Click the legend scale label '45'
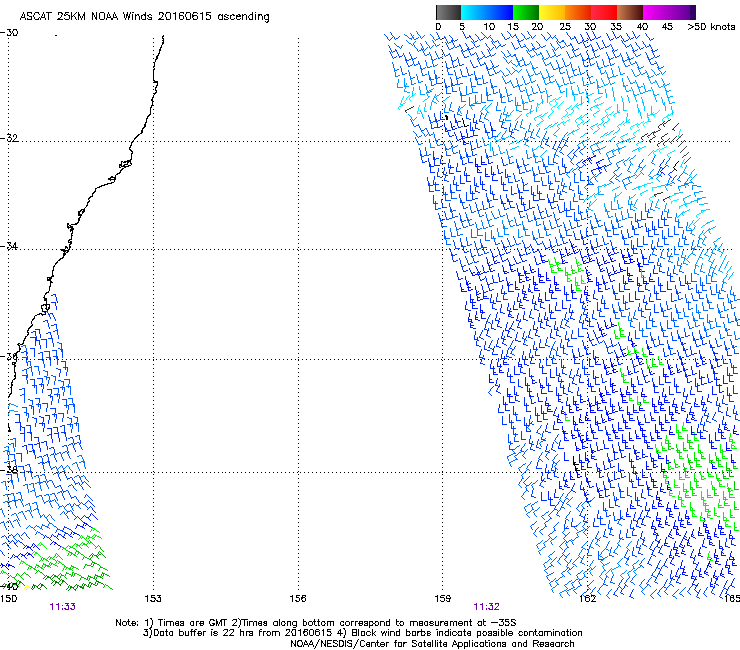The height and width of the screenshot is (650, 740). (667, 26)
